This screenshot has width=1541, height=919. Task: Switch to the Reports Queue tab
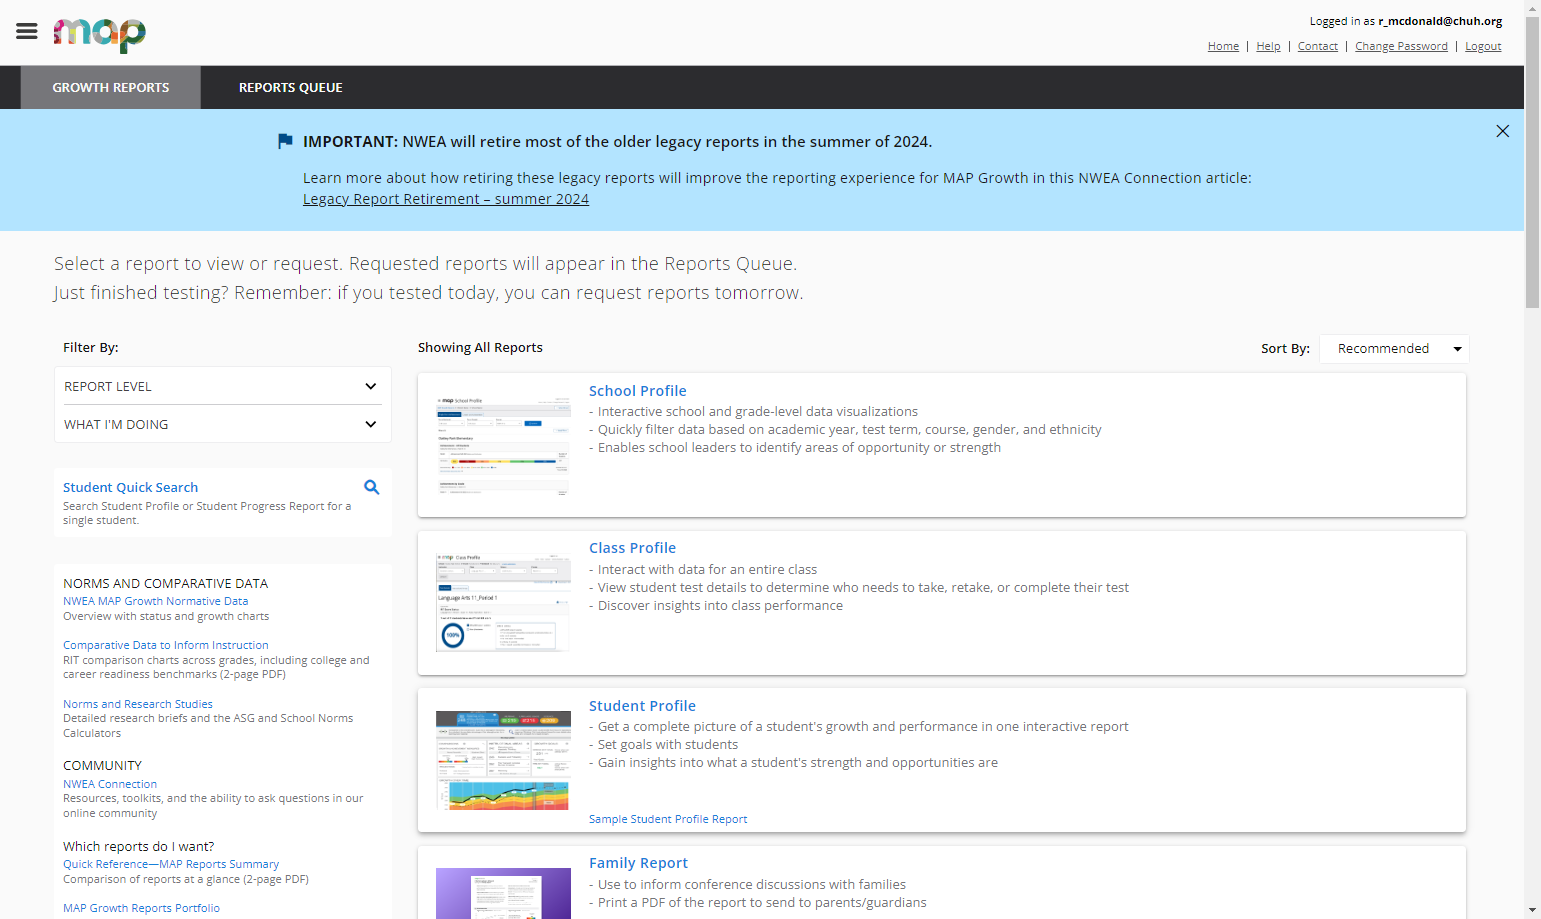pyautogui.click(x=290, y=88)
